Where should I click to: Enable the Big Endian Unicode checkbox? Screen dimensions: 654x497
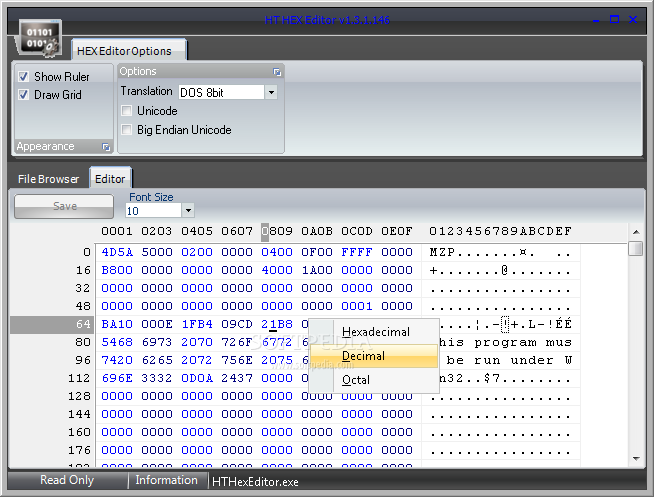pyautogui.click(x=126, y=130)
